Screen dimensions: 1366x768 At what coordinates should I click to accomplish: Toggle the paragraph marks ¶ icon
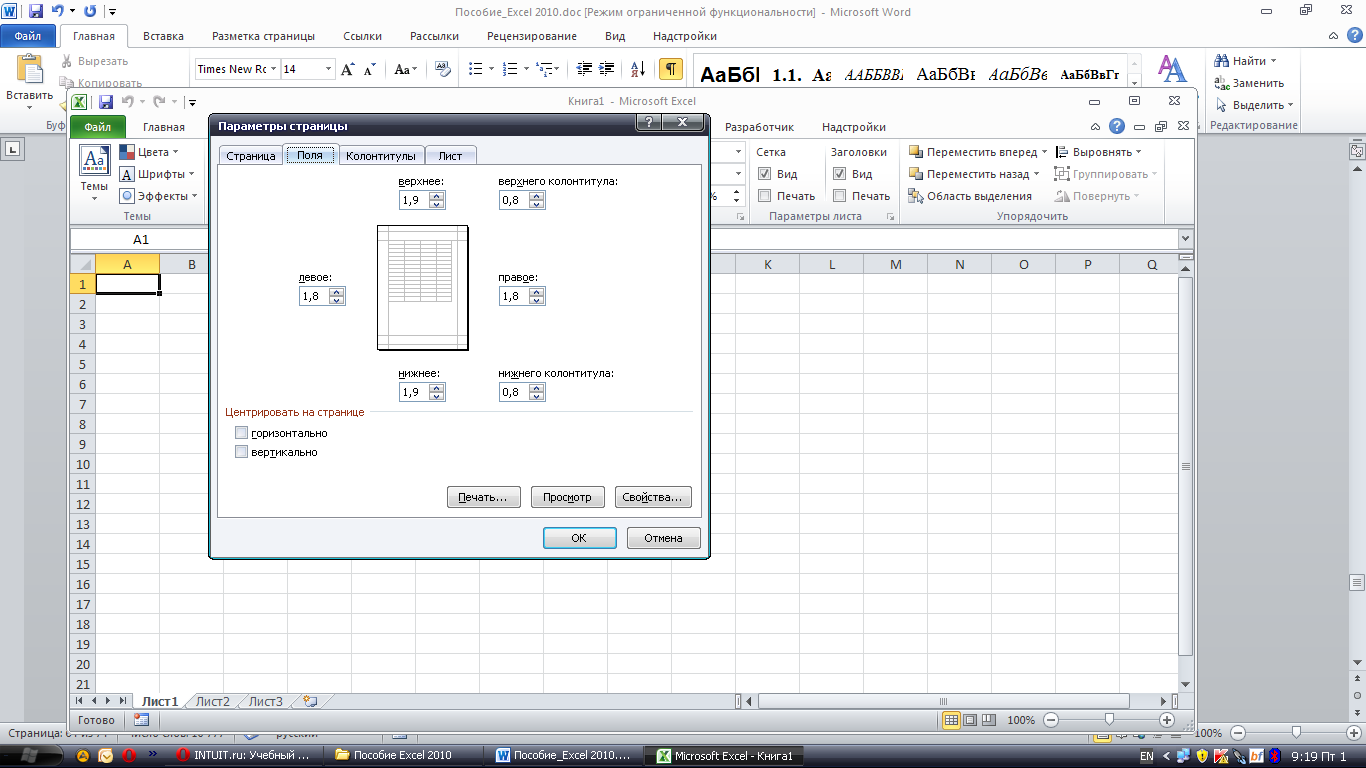(x=671, y=69)
